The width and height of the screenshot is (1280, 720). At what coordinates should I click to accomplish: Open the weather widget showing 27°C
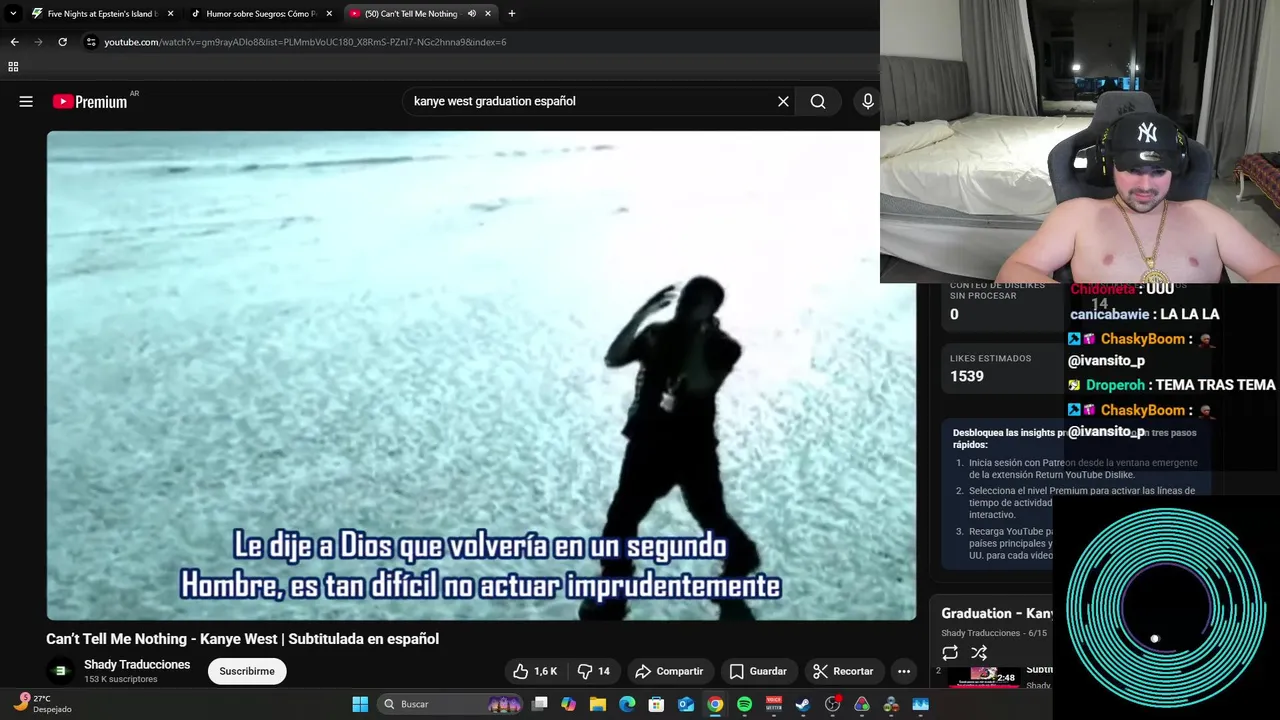tap(42, 703)
